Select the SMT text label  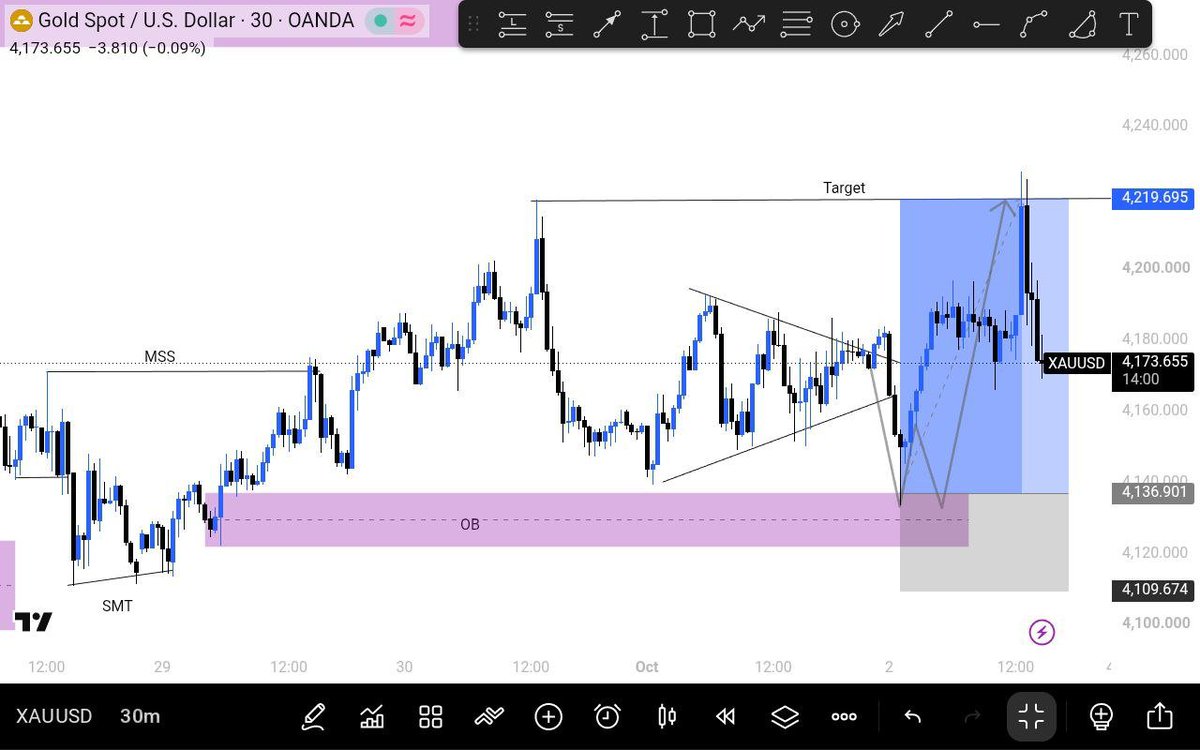117,605
